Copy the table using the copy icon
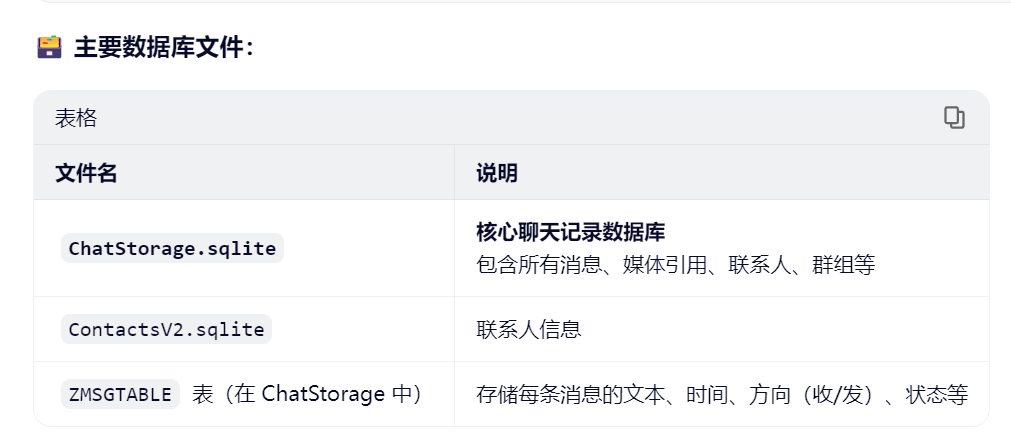Image resolution: width=1011 pixels, height=432 pixels. tap(954, 118)
